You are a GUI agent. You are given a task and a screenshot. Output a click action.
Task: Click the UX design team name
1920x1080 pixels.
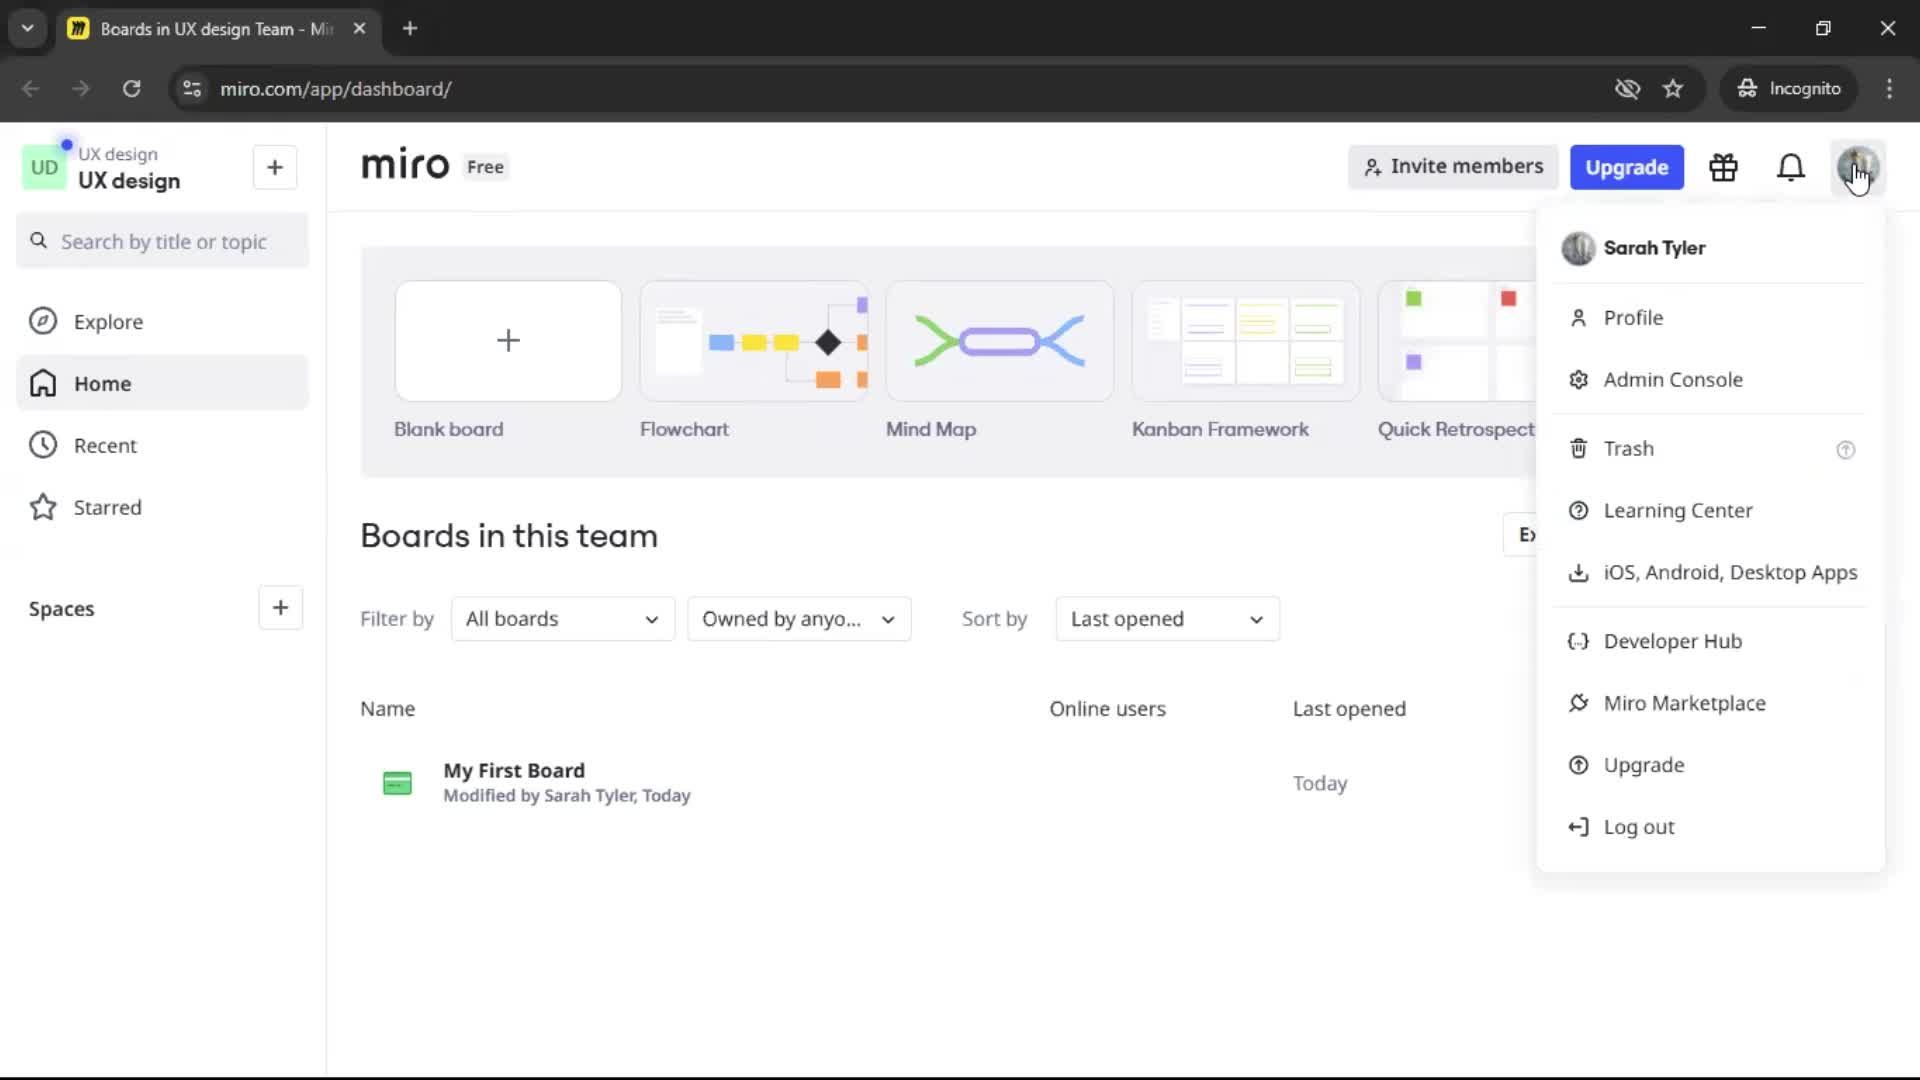pyautogui.click(x=129, y=181)
